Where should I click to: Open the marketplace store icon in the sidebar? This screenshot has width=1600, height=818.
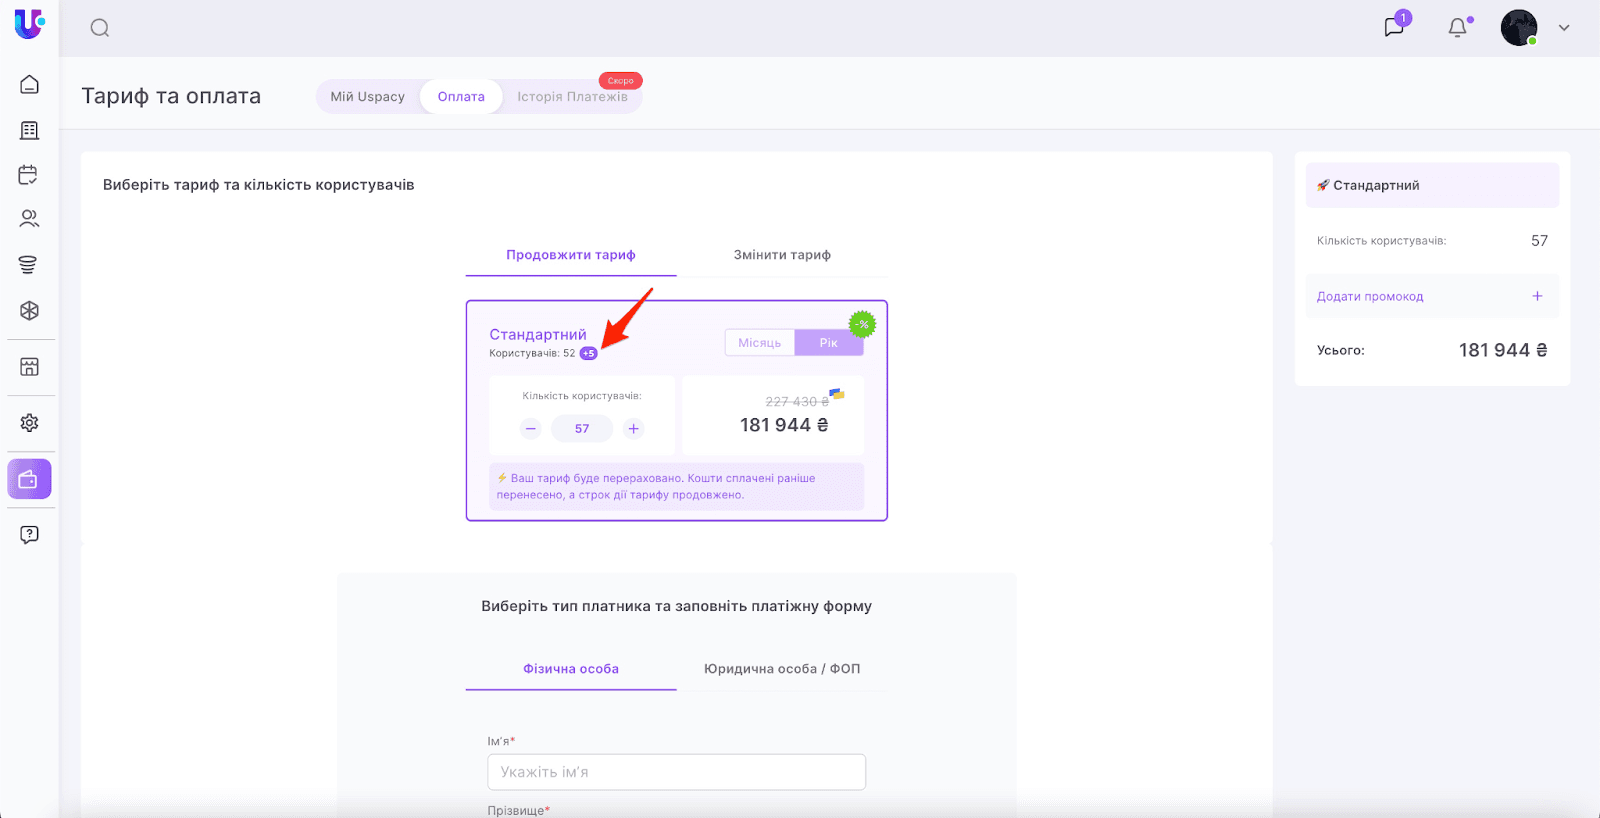(x=29, y=367)
